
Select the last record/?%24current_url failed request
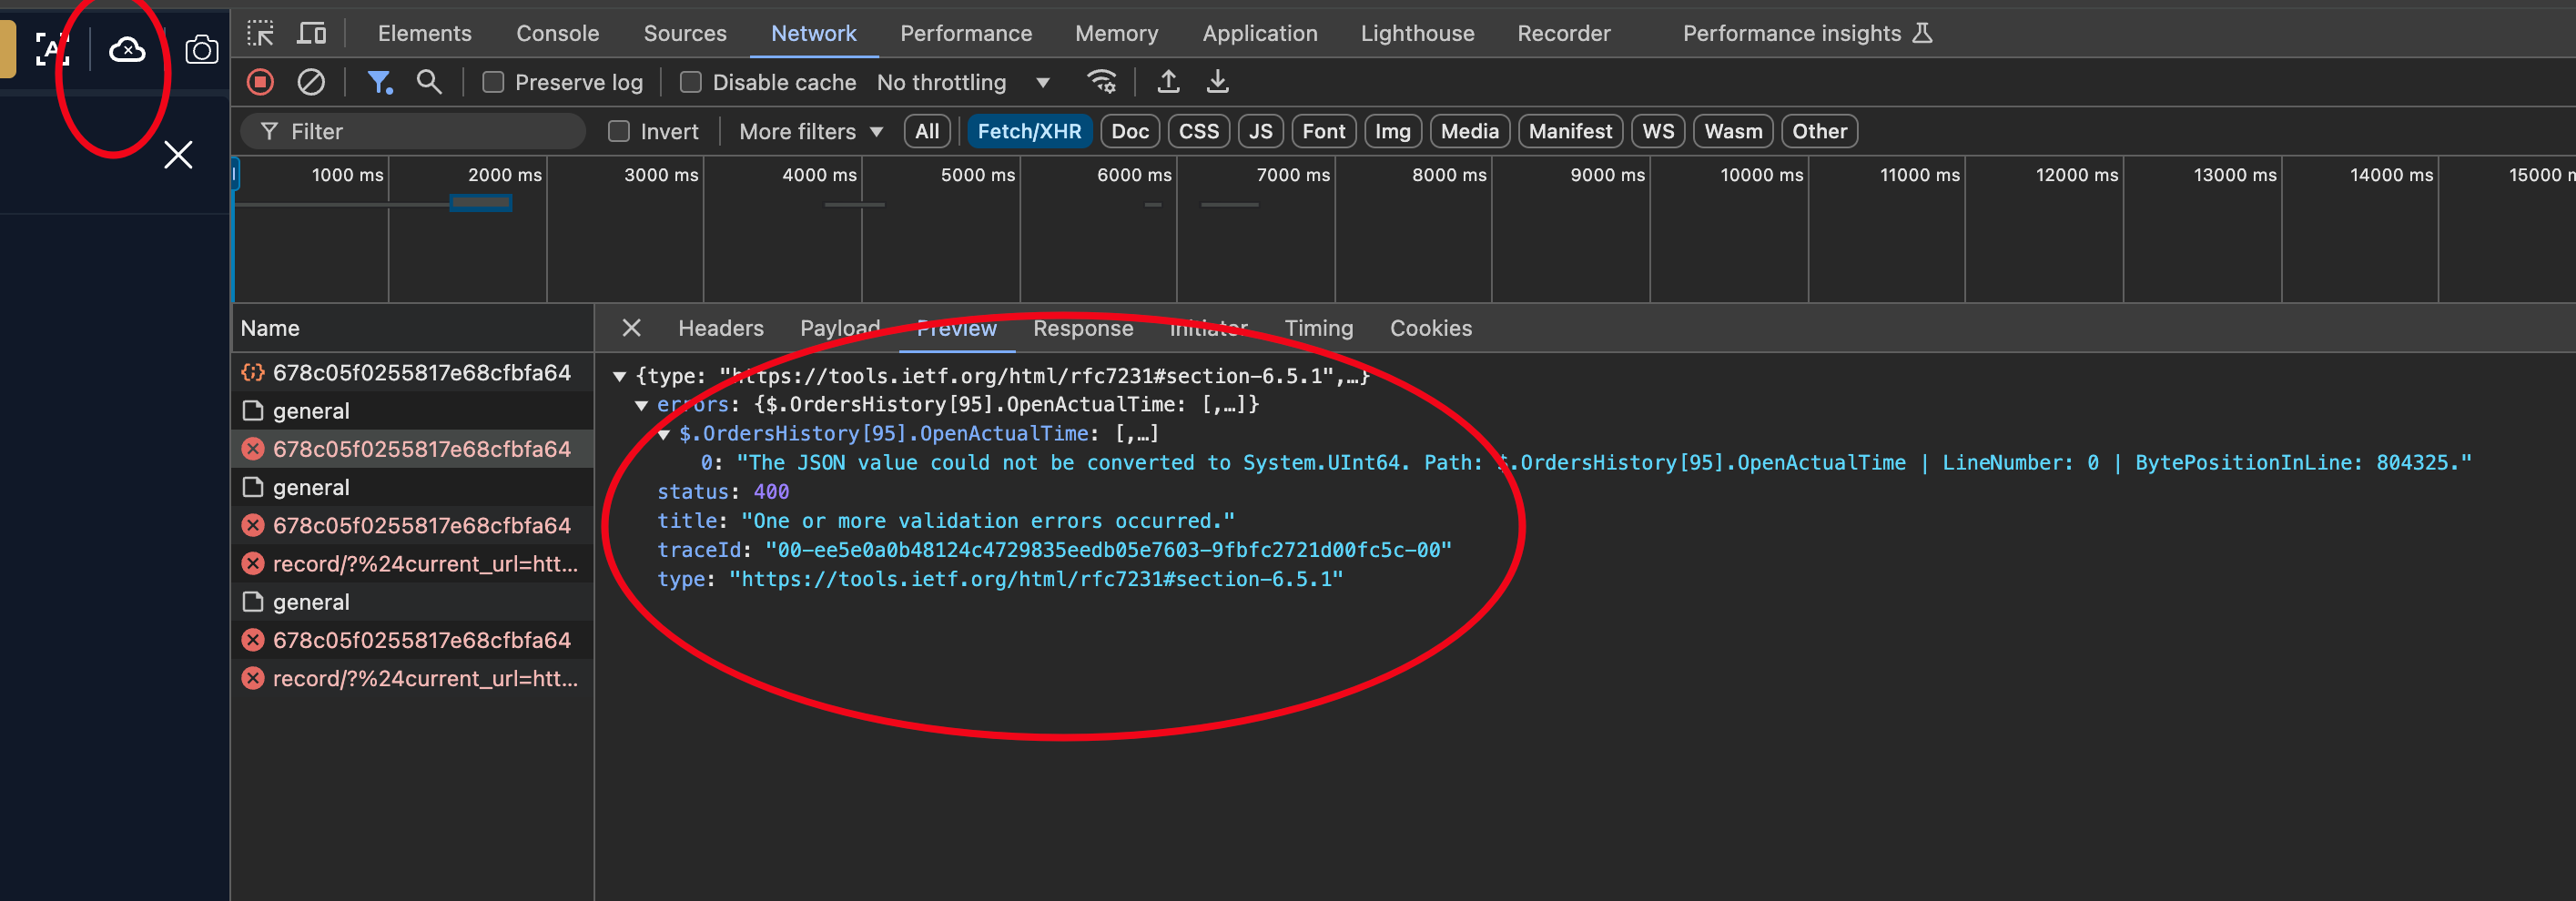pyautogui.click(x=413, y=678)
